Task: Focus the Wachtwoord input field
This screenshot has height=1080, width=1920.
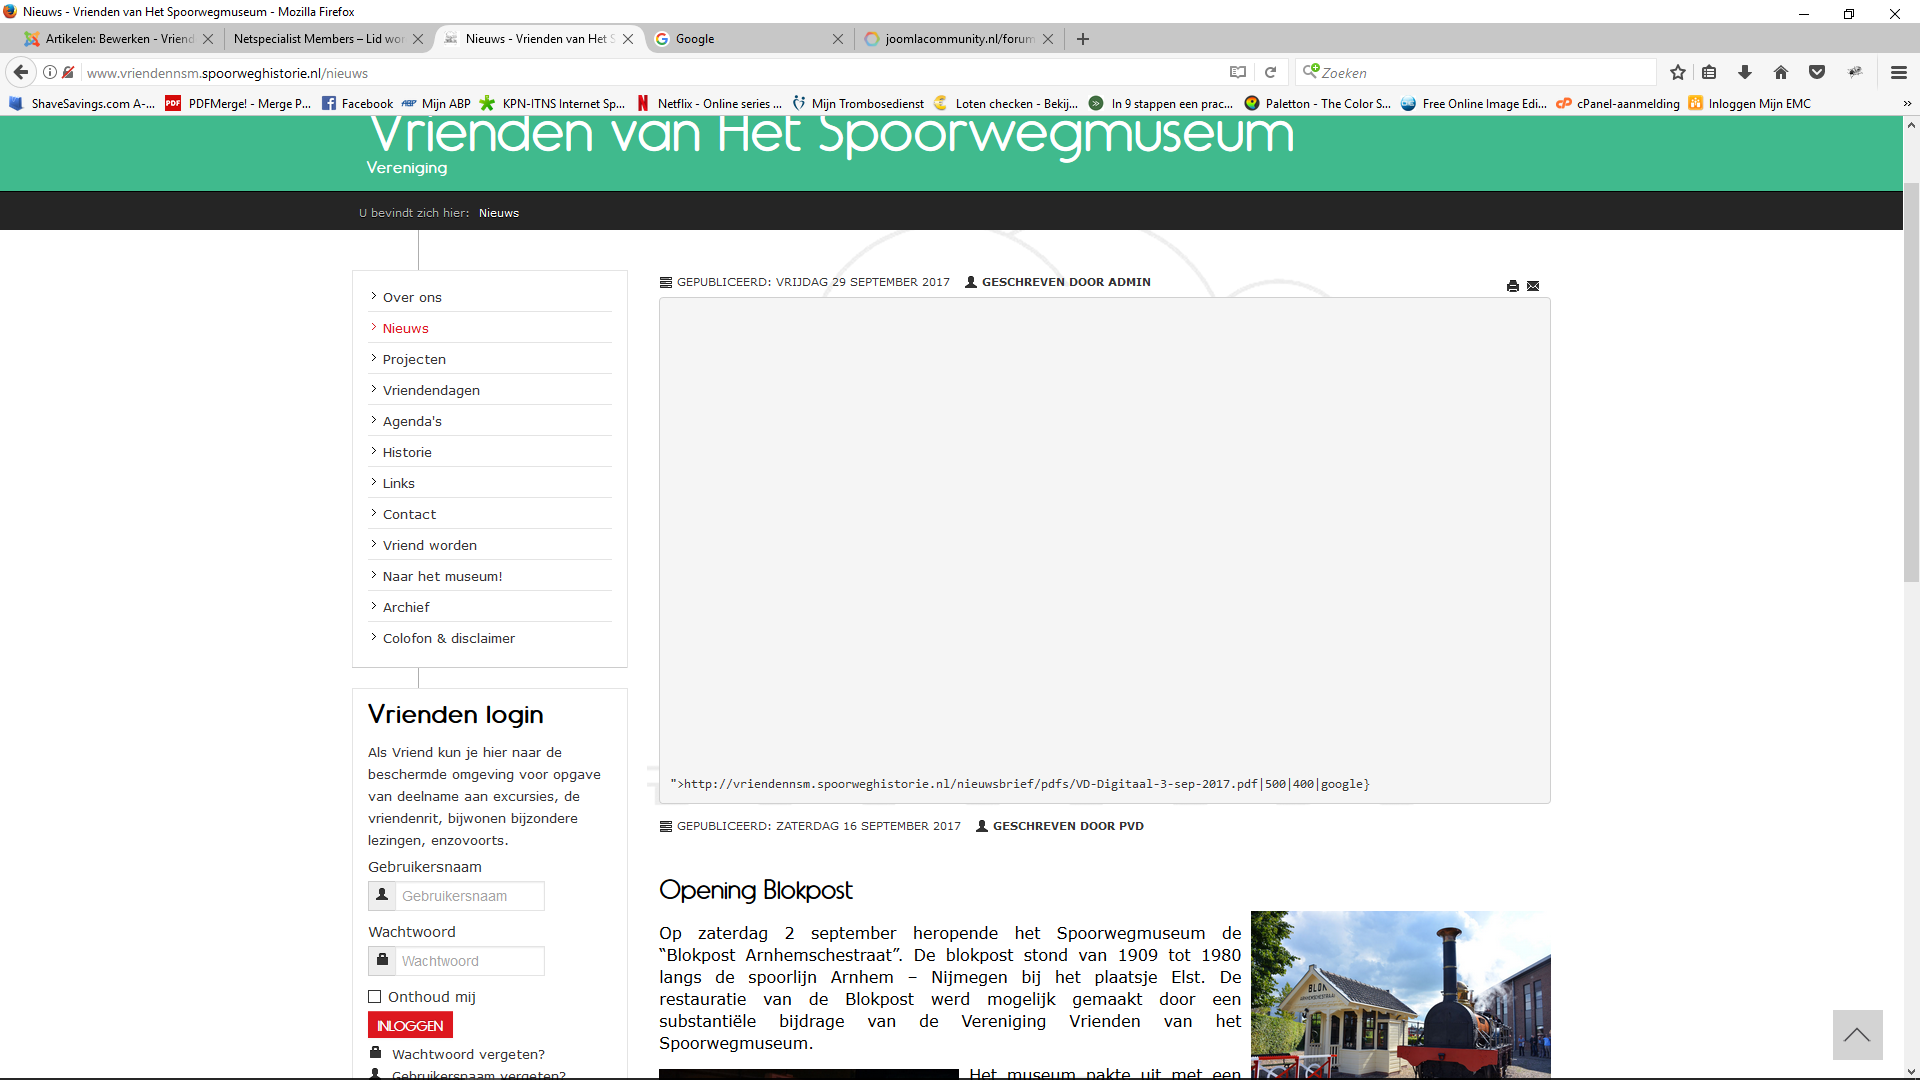Action: (470, 961)
